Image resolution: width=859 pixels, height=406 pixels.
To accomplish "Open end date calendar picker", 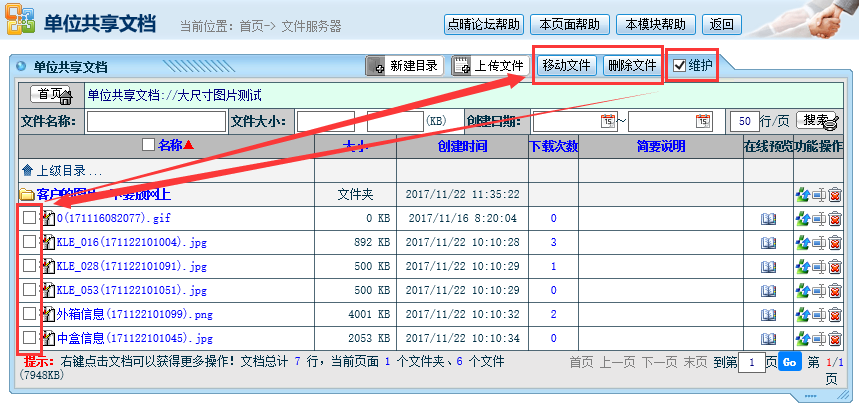I will [703, 121].
